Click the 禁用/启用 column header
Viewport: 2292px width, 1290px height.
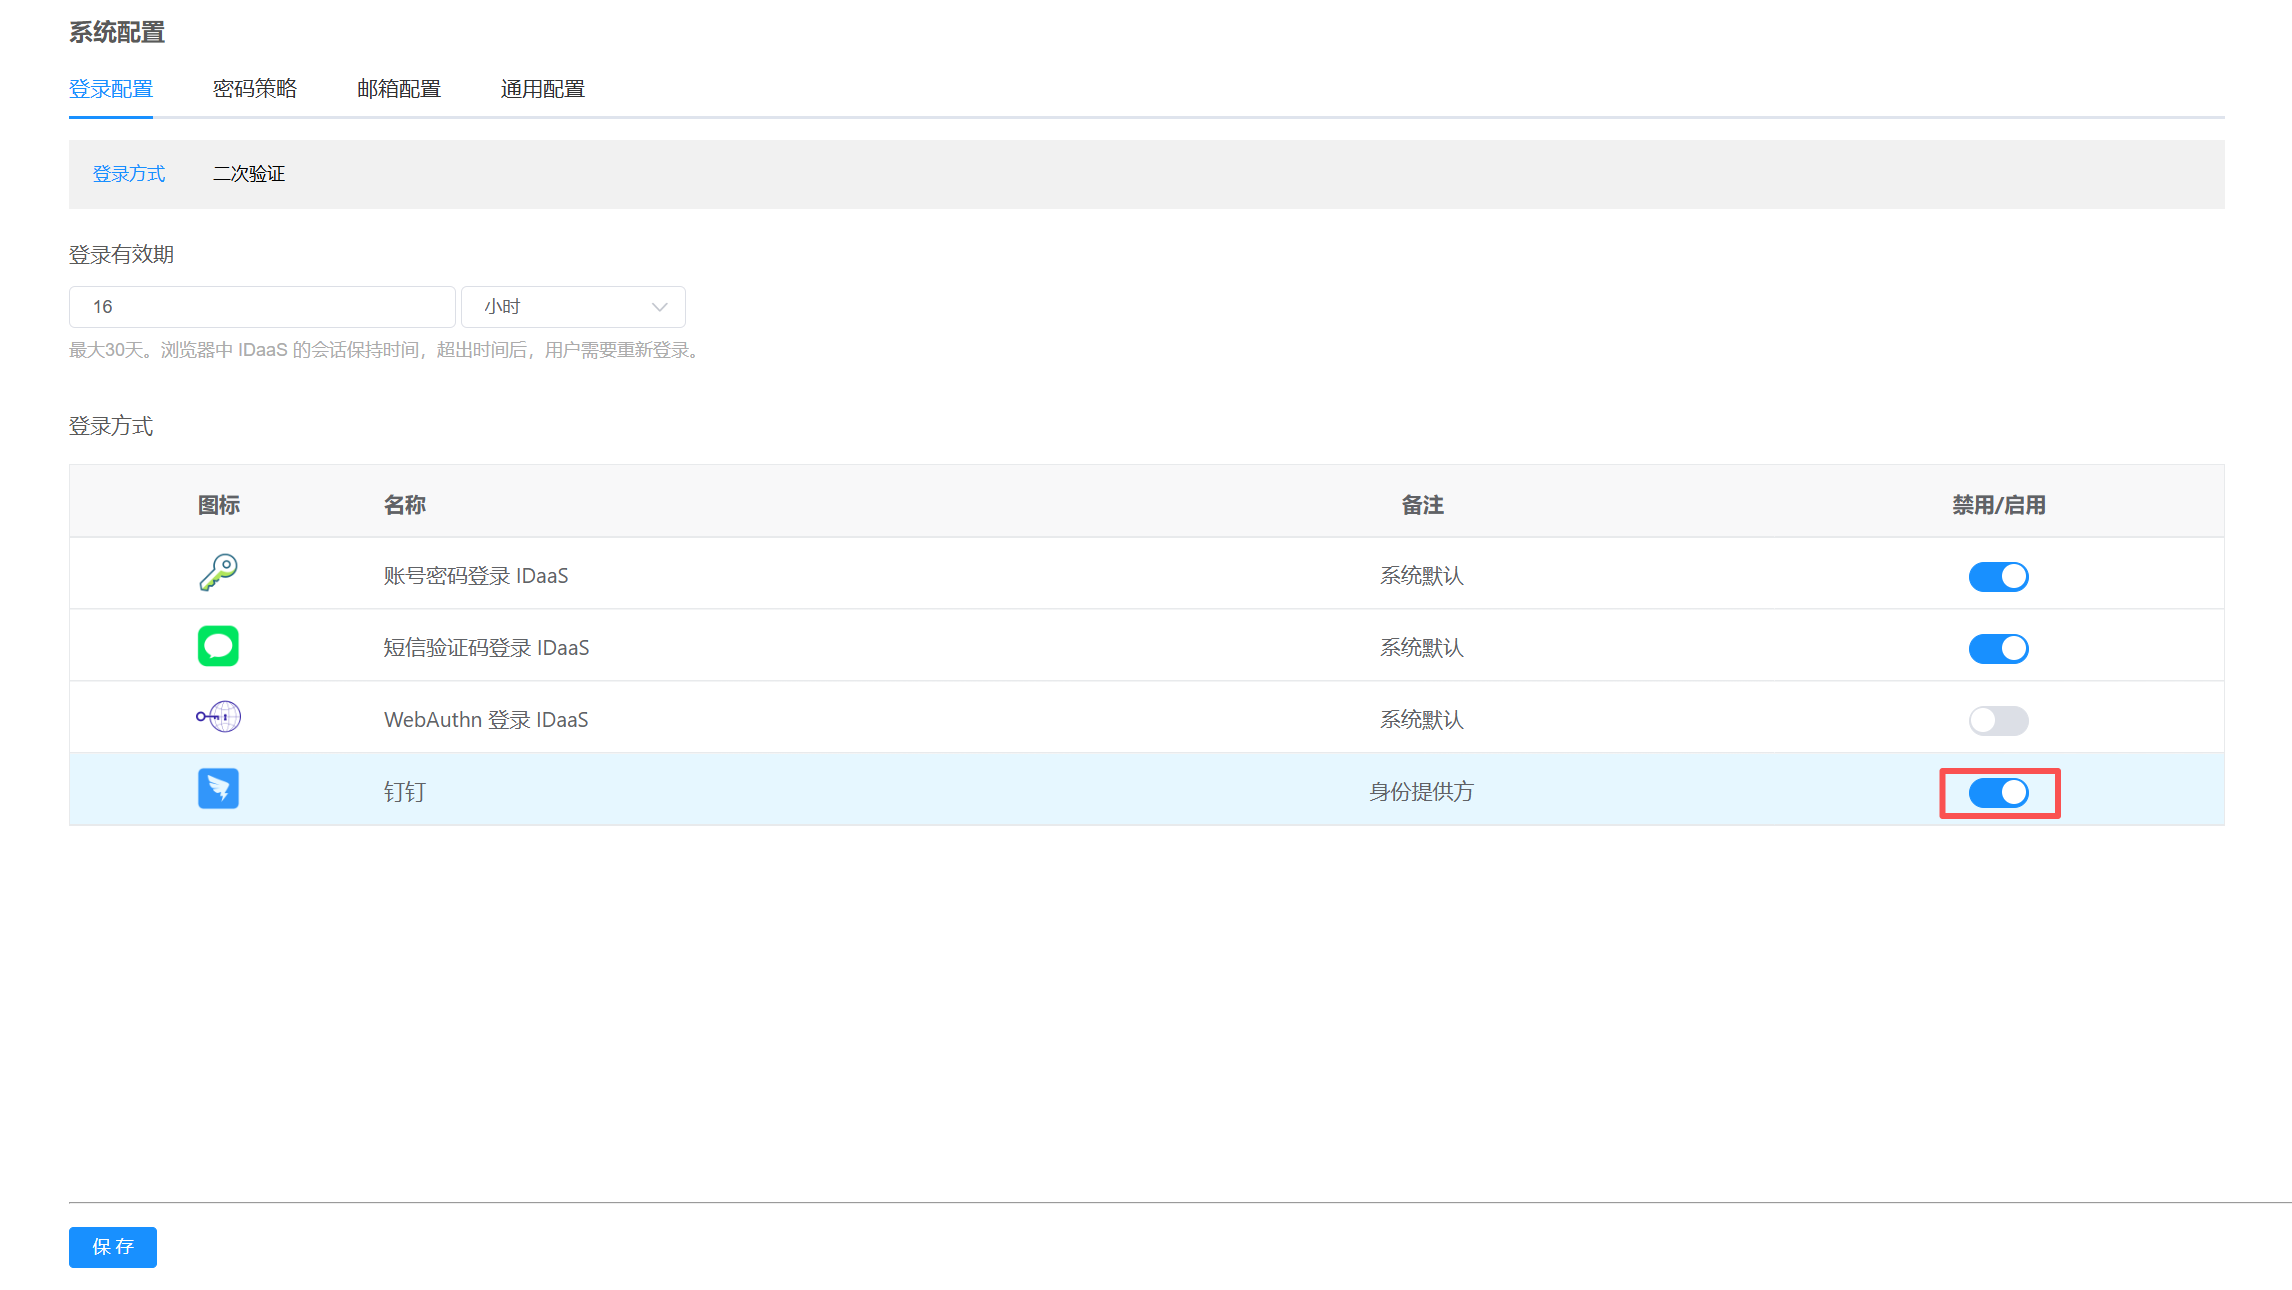(x=1998, y=505)
